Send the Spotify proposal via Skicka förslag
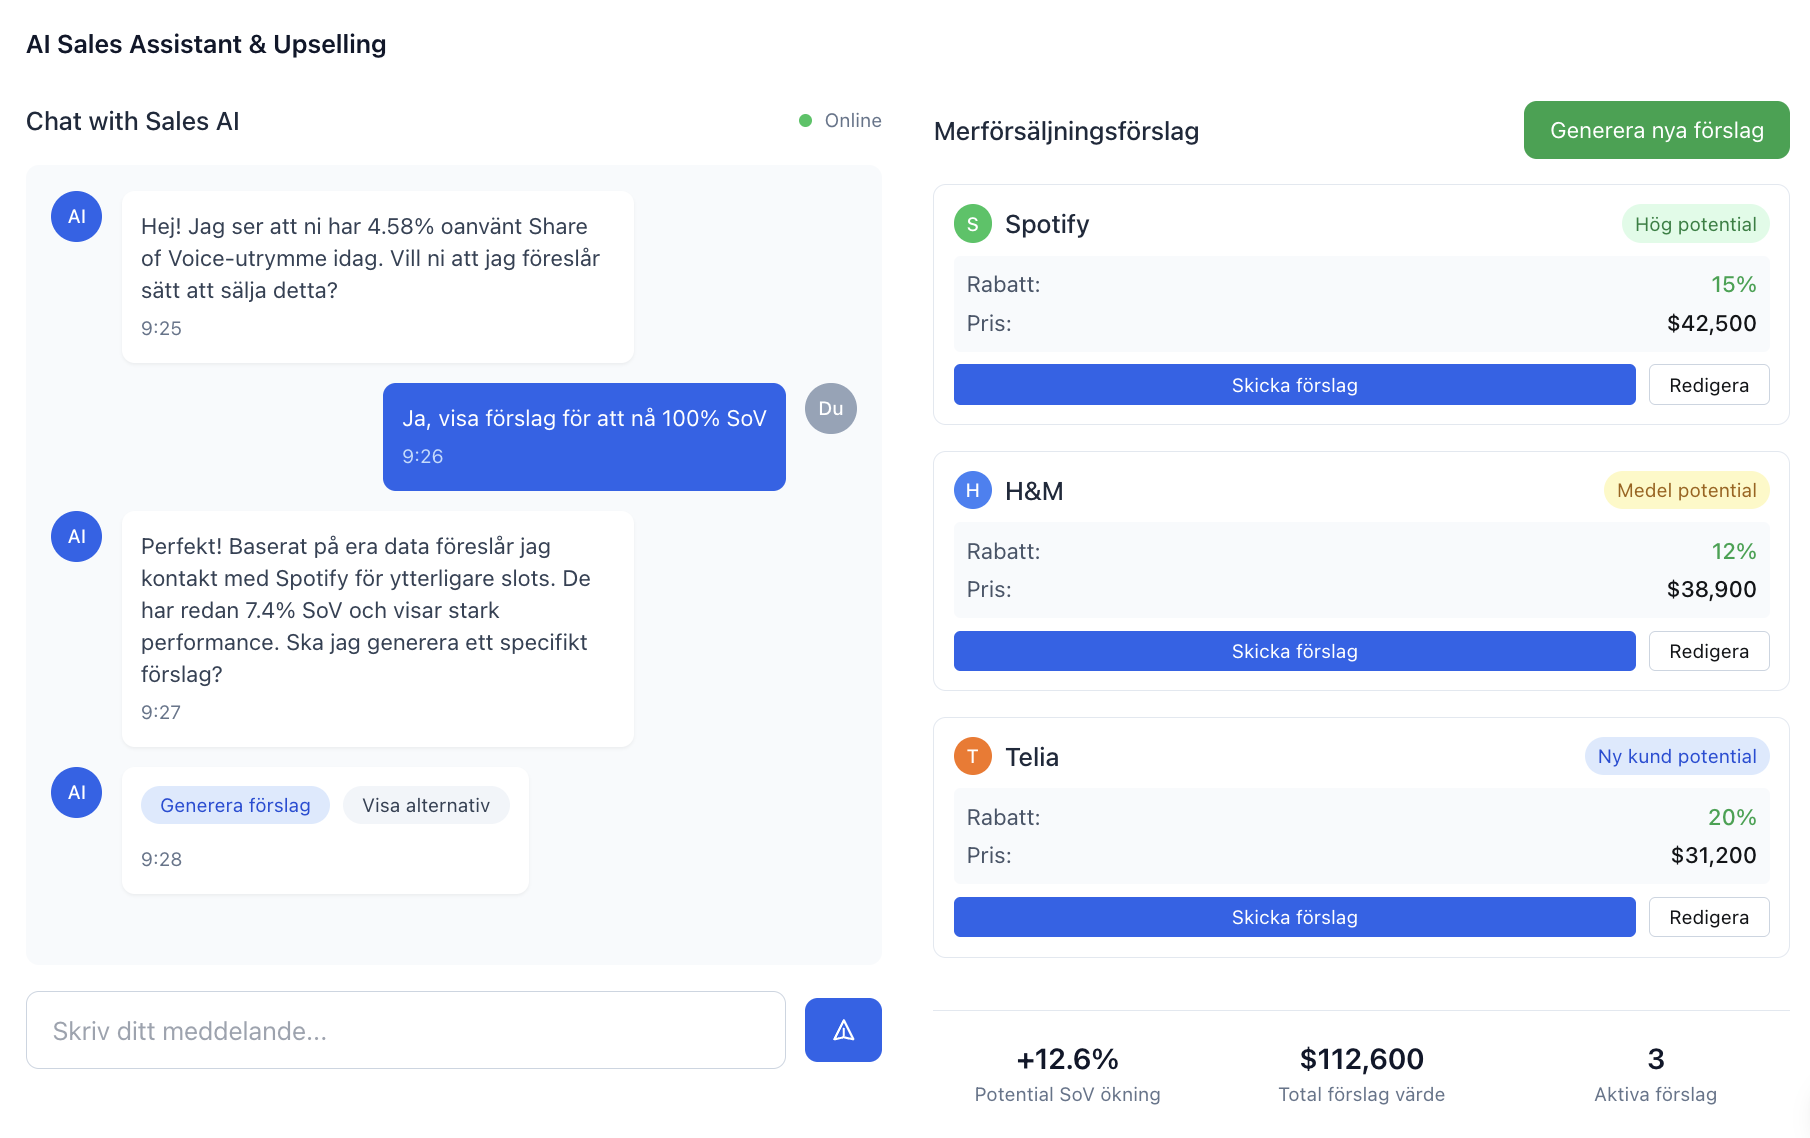Image resolution: width=1810 pixels, height=1138 pixels. click(x=1294, y=384)
